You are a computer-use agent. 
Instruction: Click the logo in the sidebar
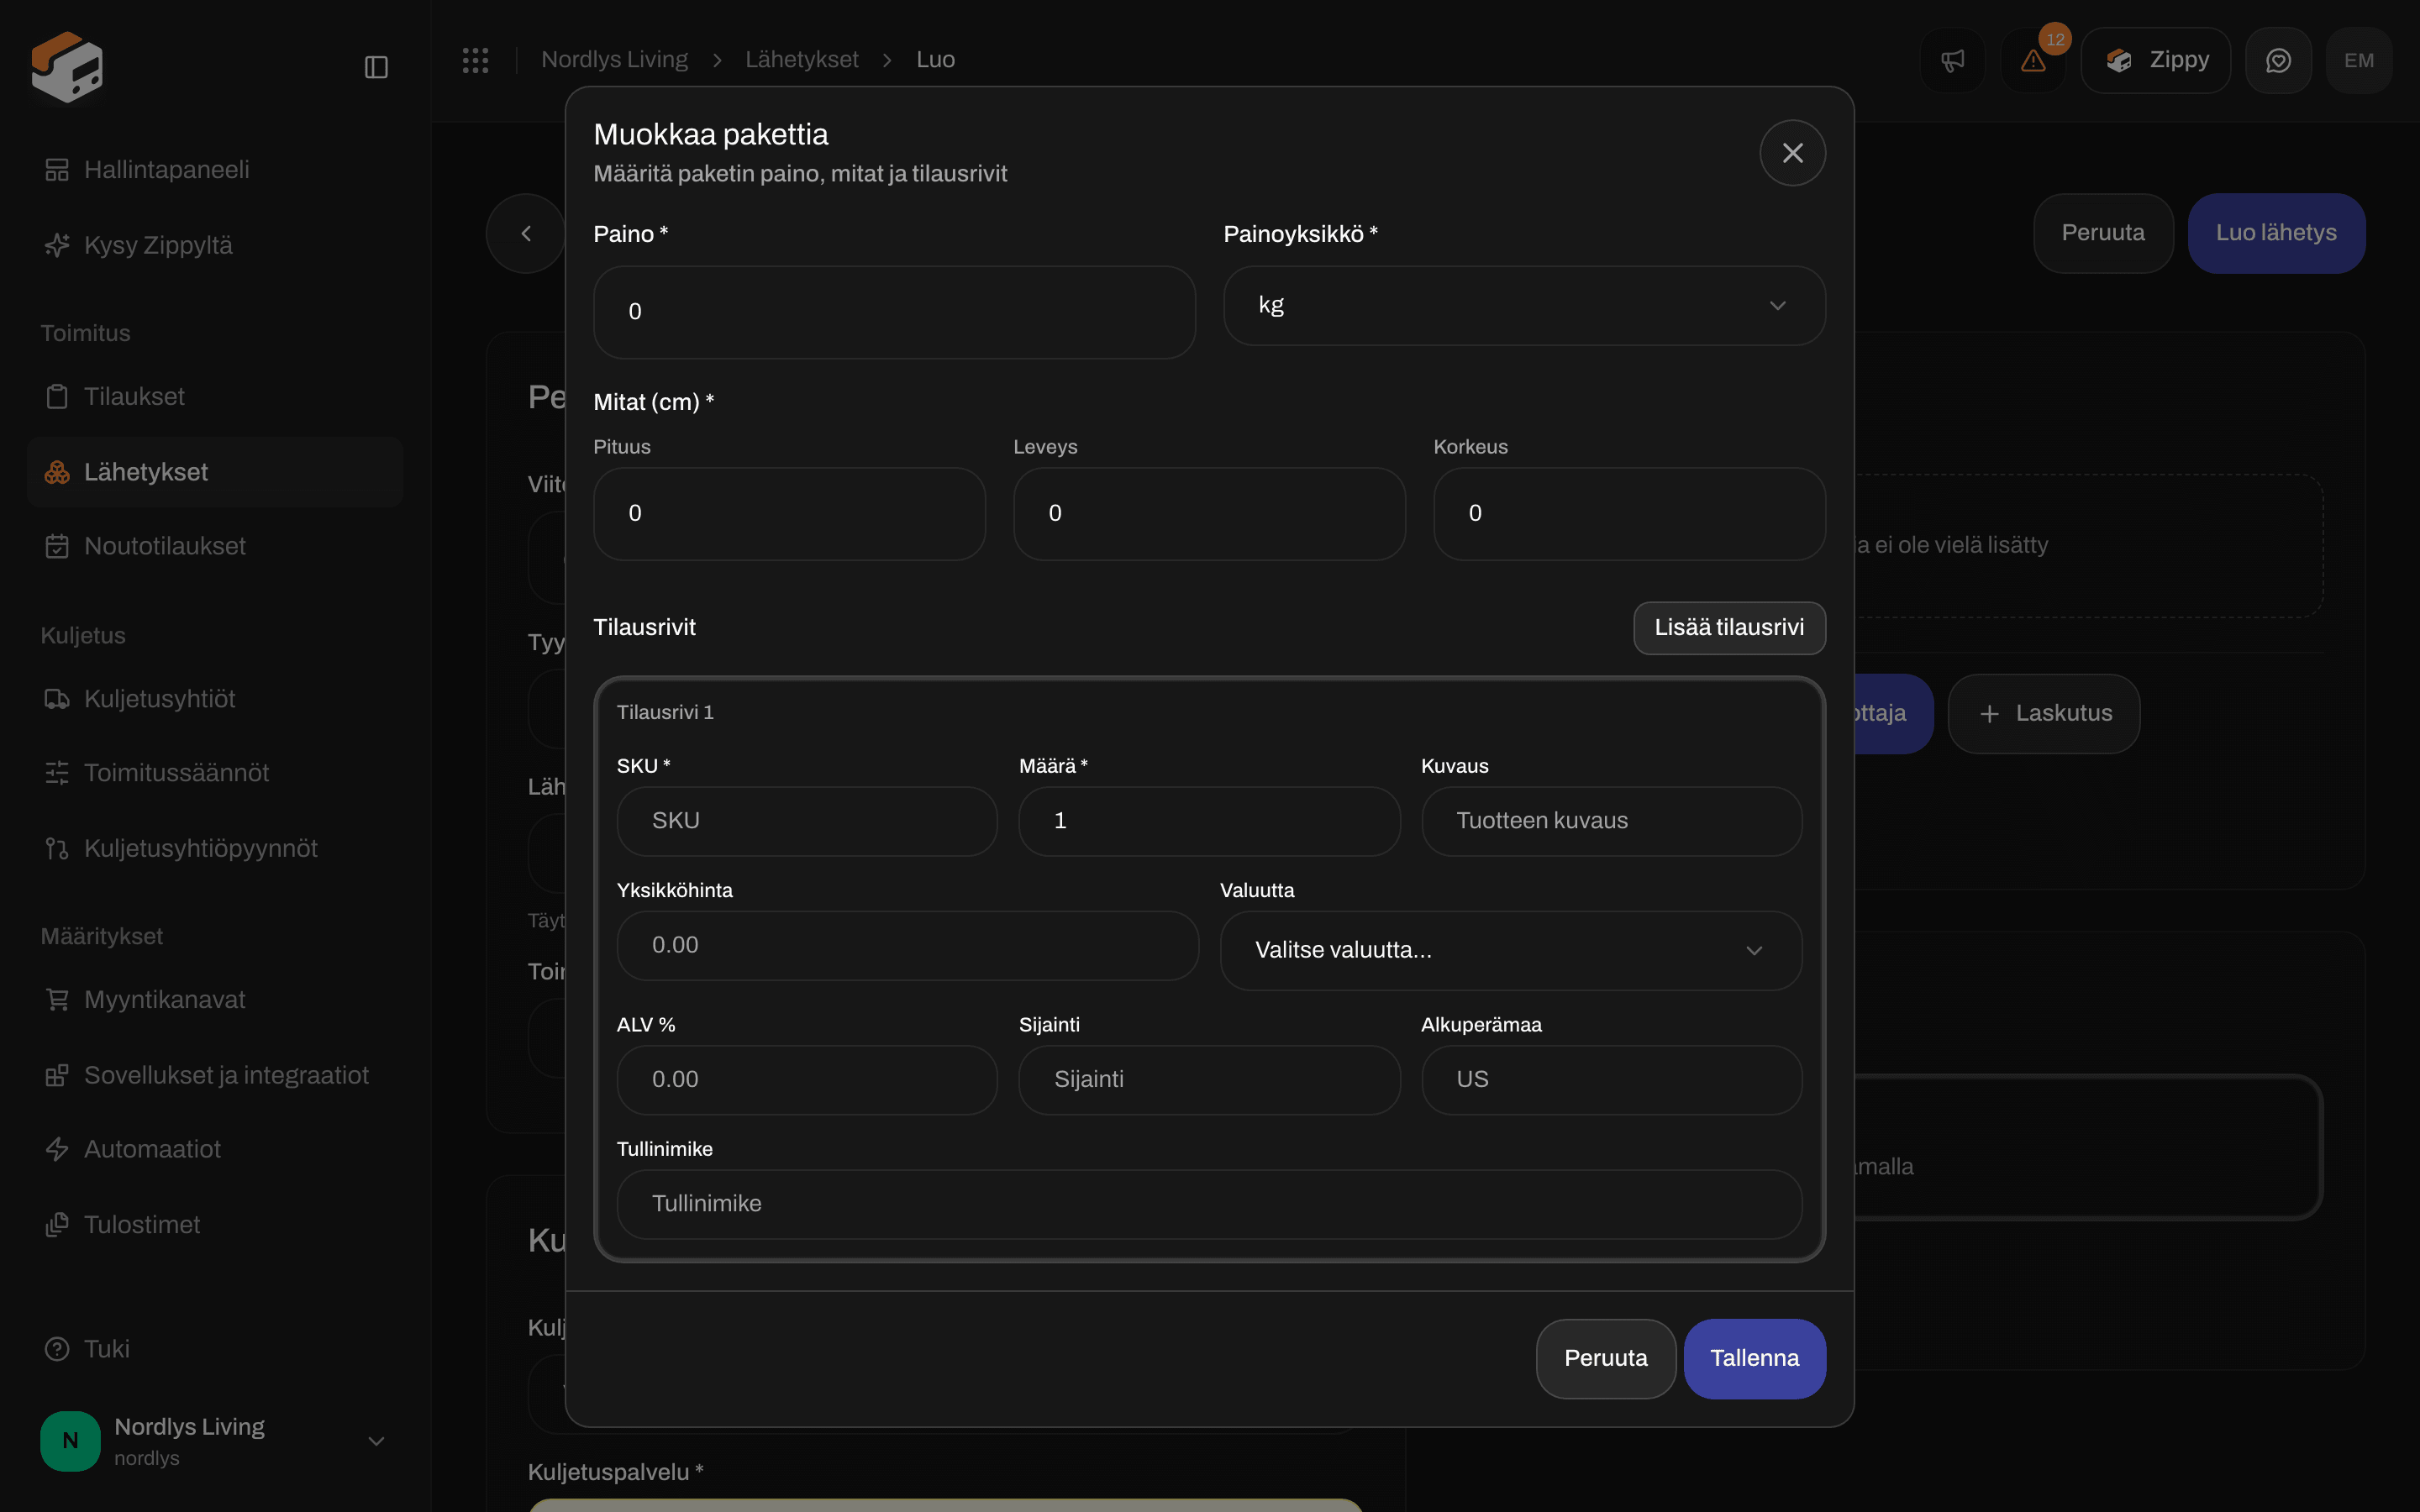coord(67,66)
